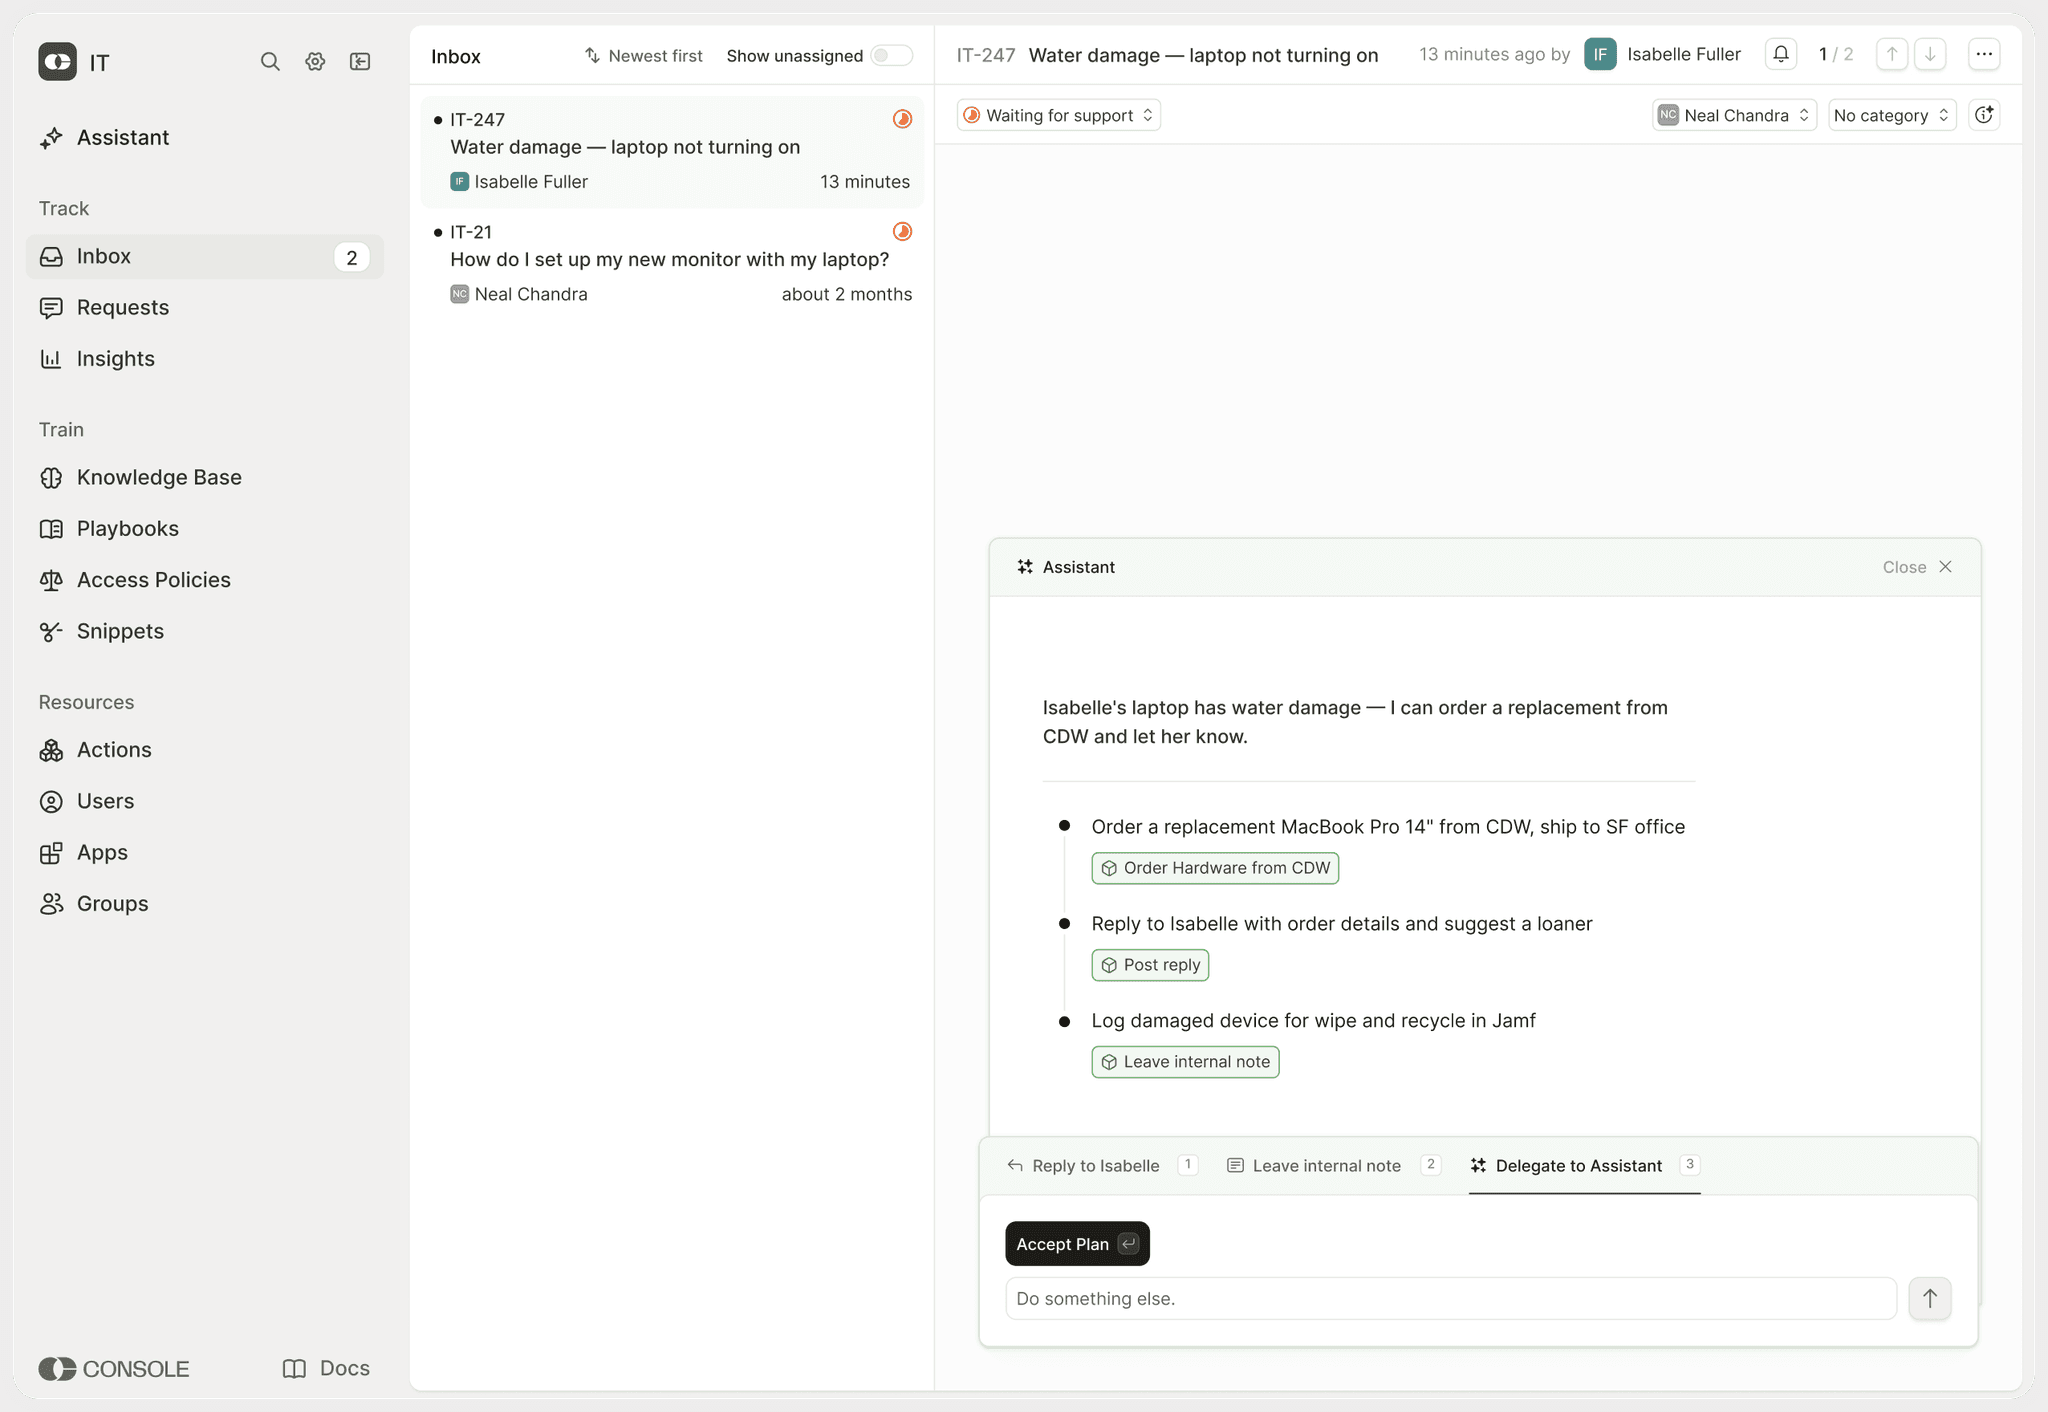Click the Do something else input field

click(1450, 1298)
